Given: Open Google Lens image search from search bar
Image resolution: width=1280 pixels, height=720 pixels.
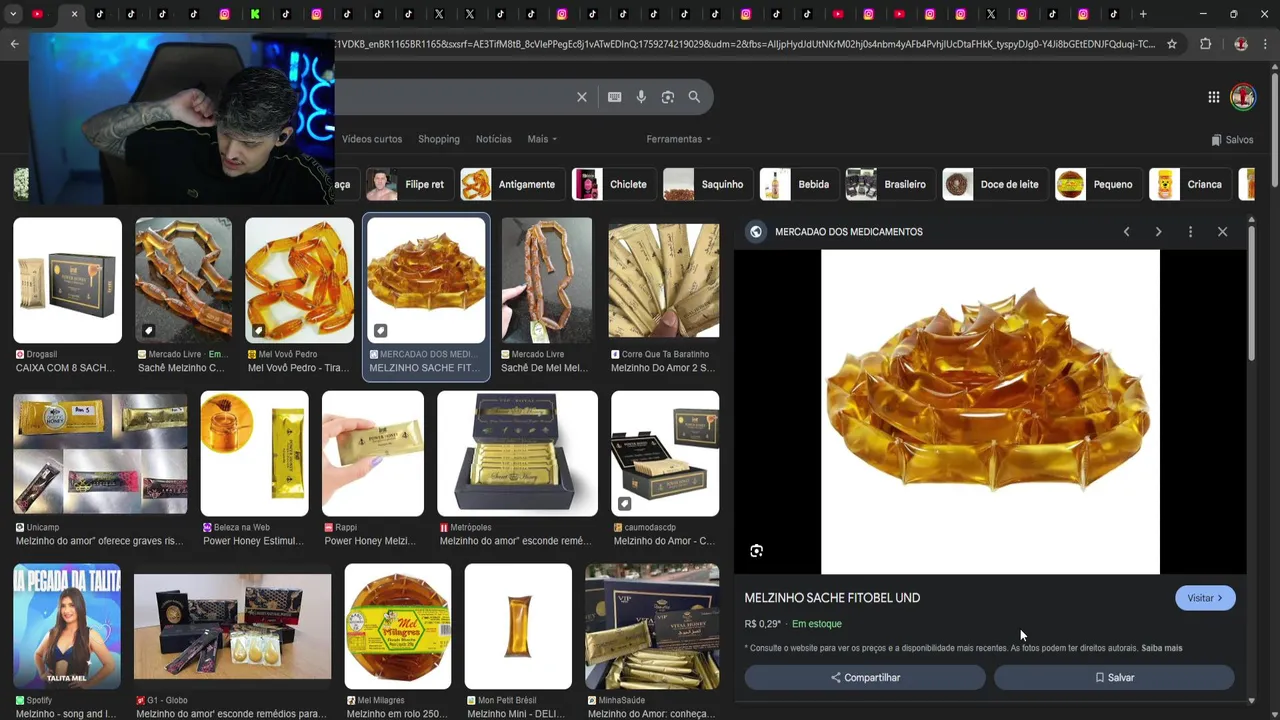Looking at the screenshot, I should pyautogui.click(x=667, y=97).
